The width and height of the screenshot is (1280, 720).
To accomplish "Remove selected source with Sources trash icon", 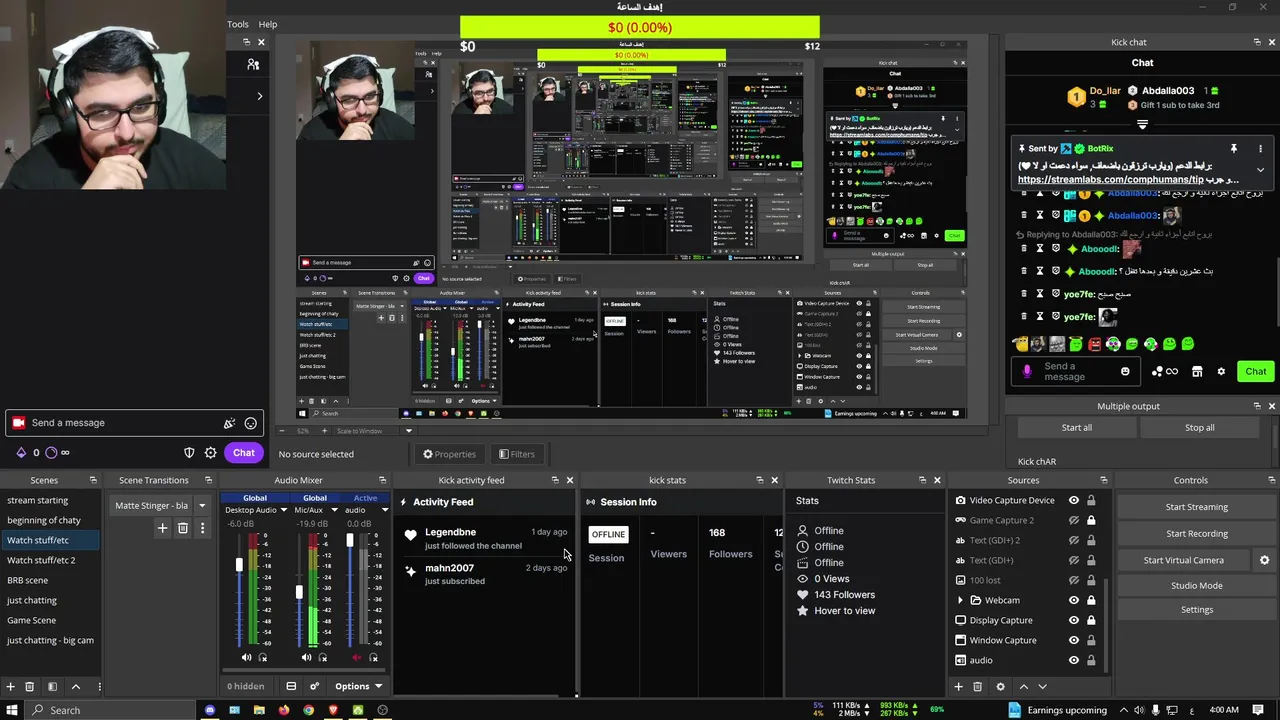I will click(x=978, y=687).
